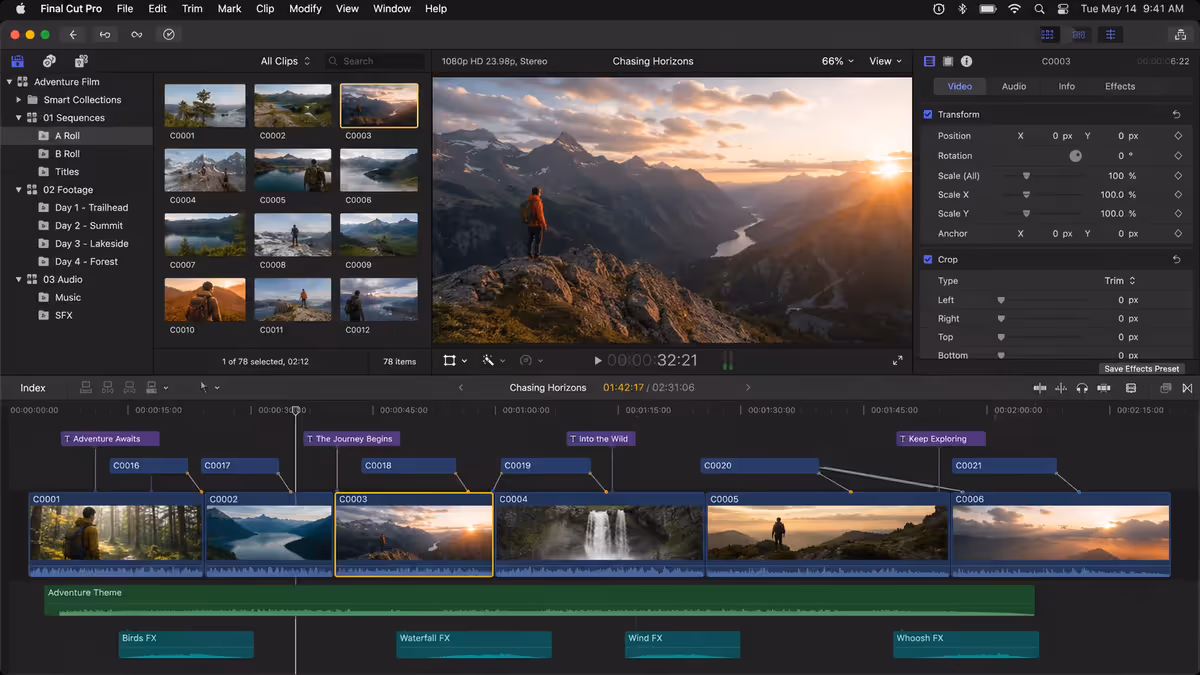Click the browser Search field
The width and height of the screenshot is (1200, 675).
(374, 61)
